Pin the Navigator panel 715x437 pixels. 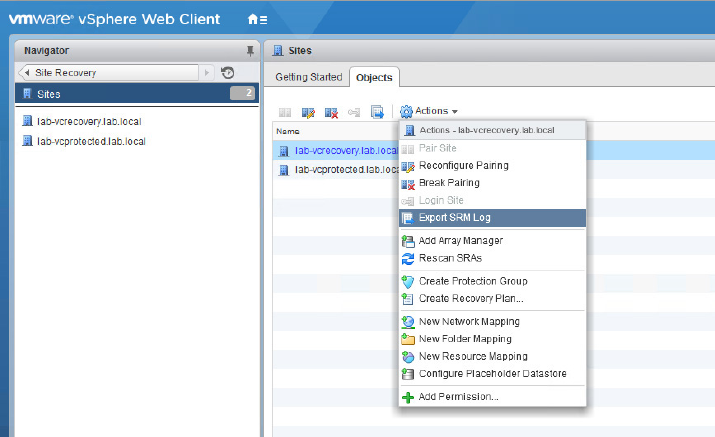tap(250, 50)
